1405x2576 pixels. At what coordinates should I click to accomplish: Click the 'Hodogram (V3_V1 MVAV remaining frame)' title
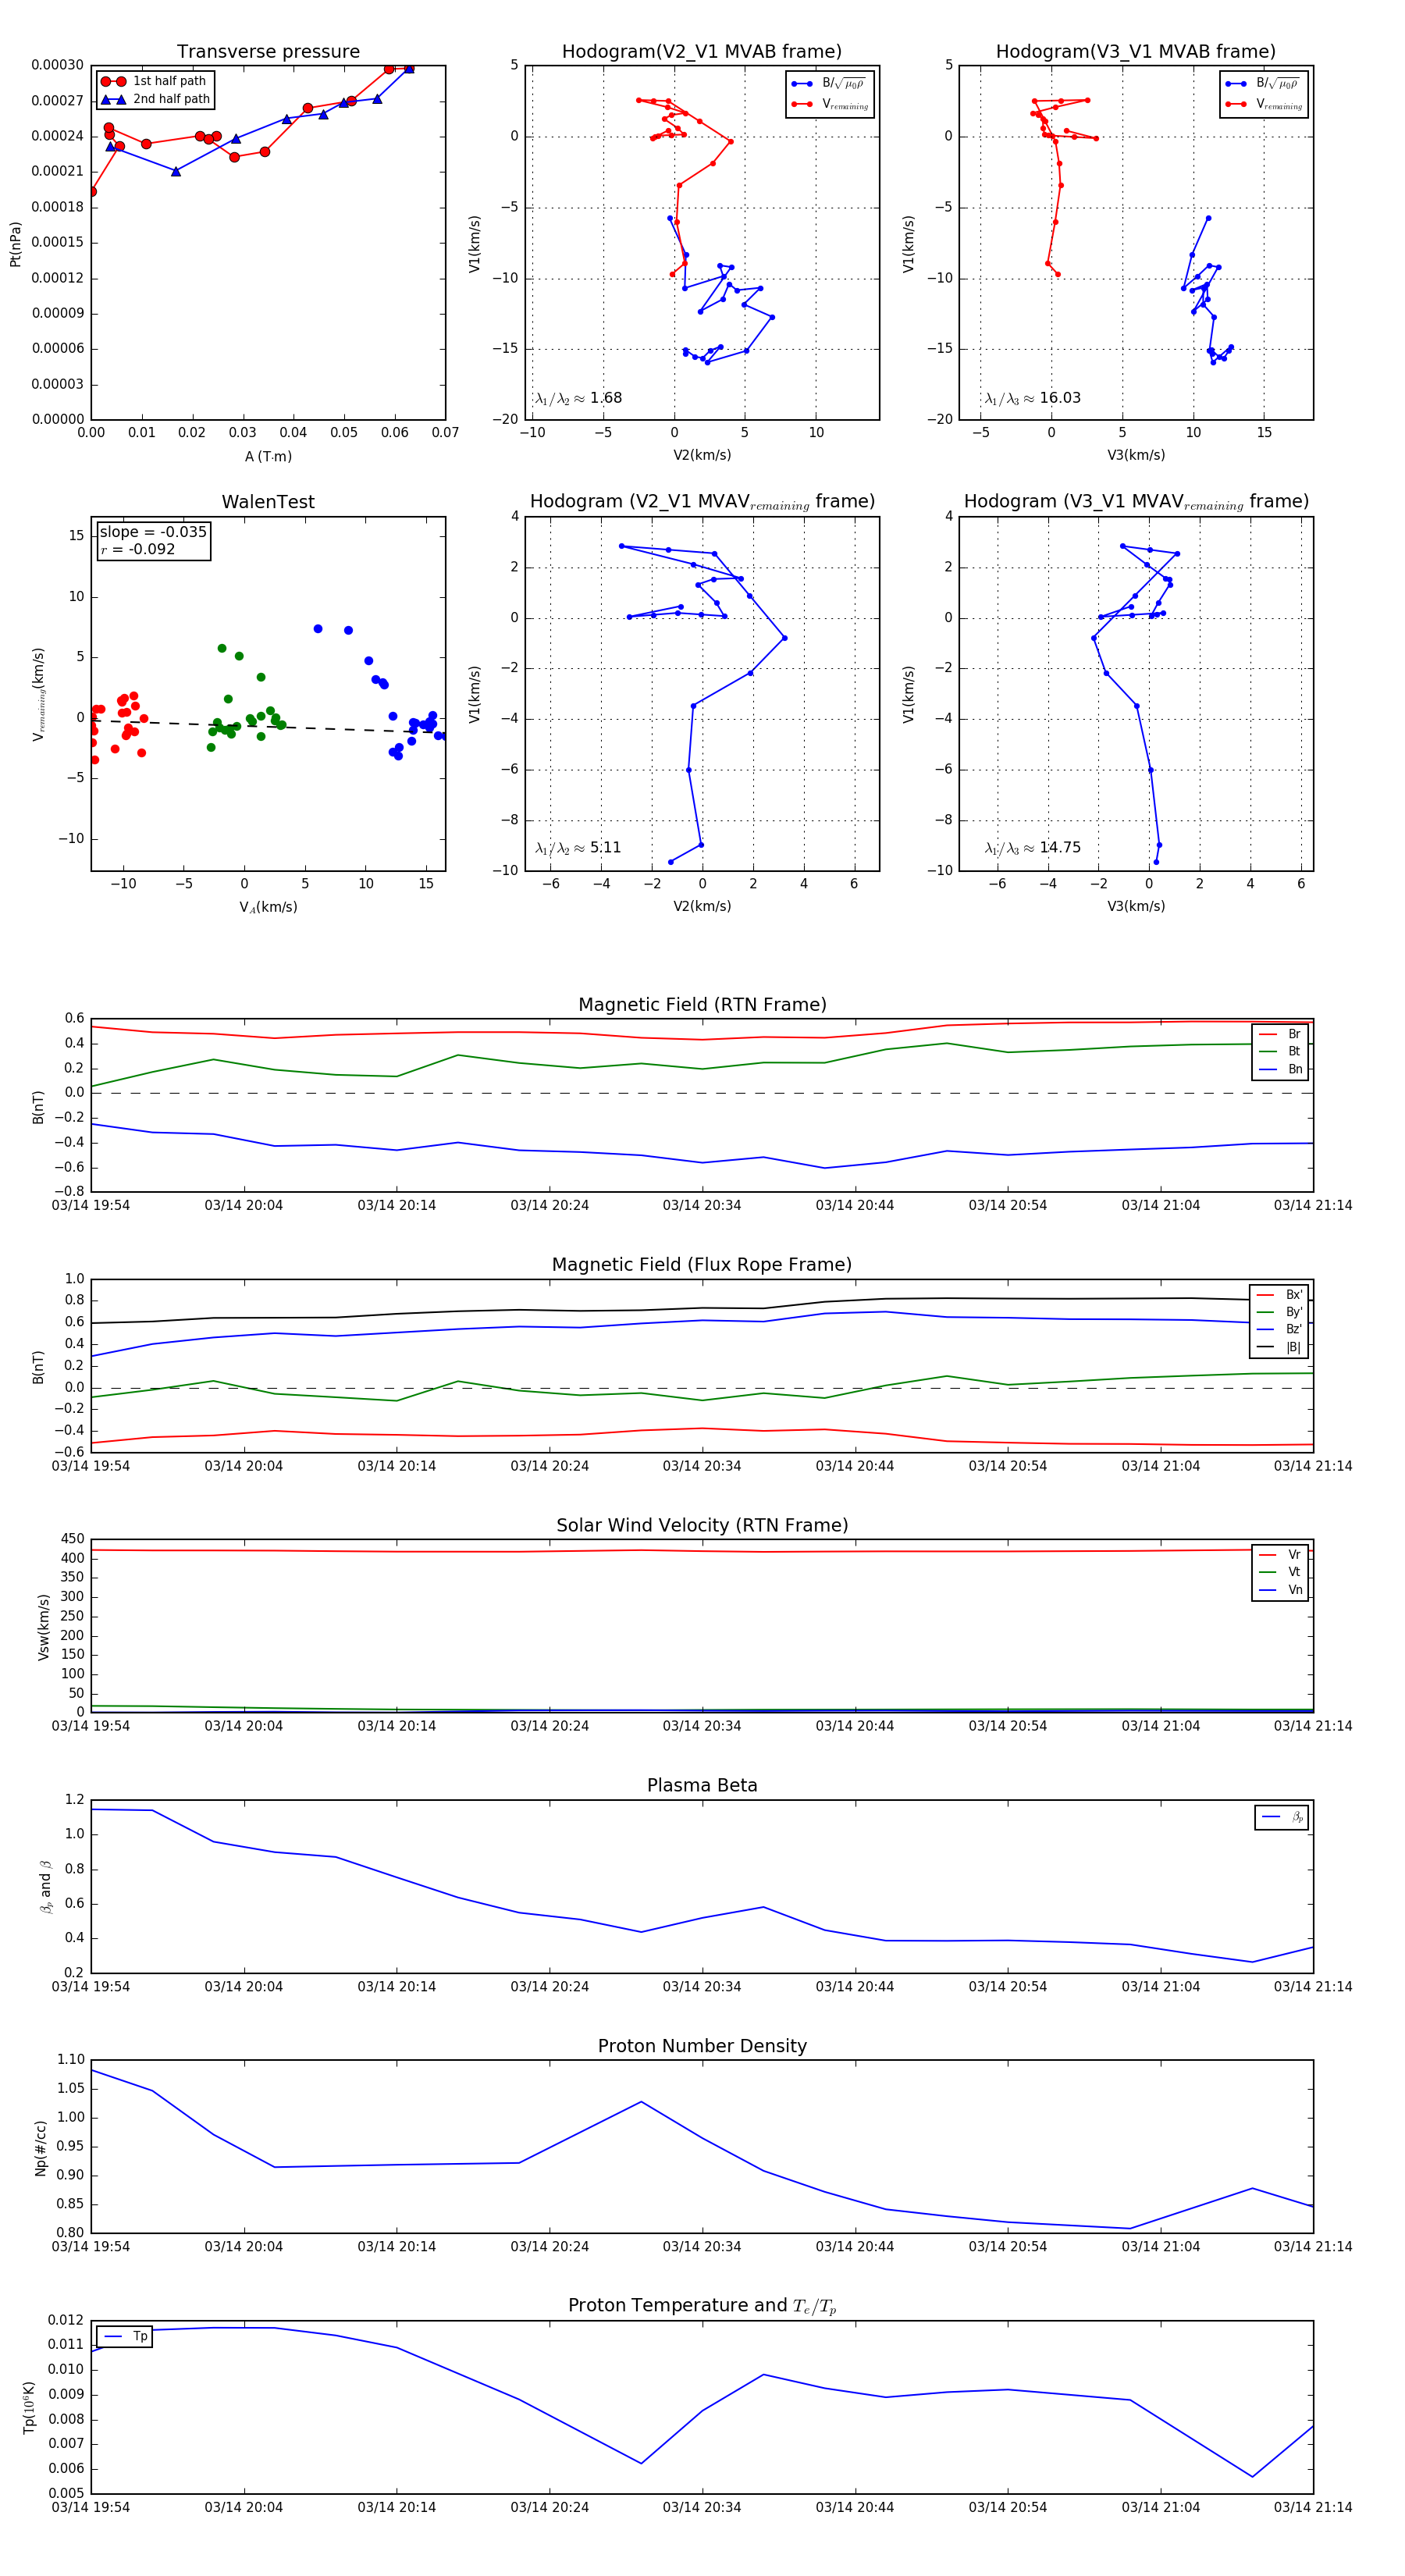pos(1136,502)
